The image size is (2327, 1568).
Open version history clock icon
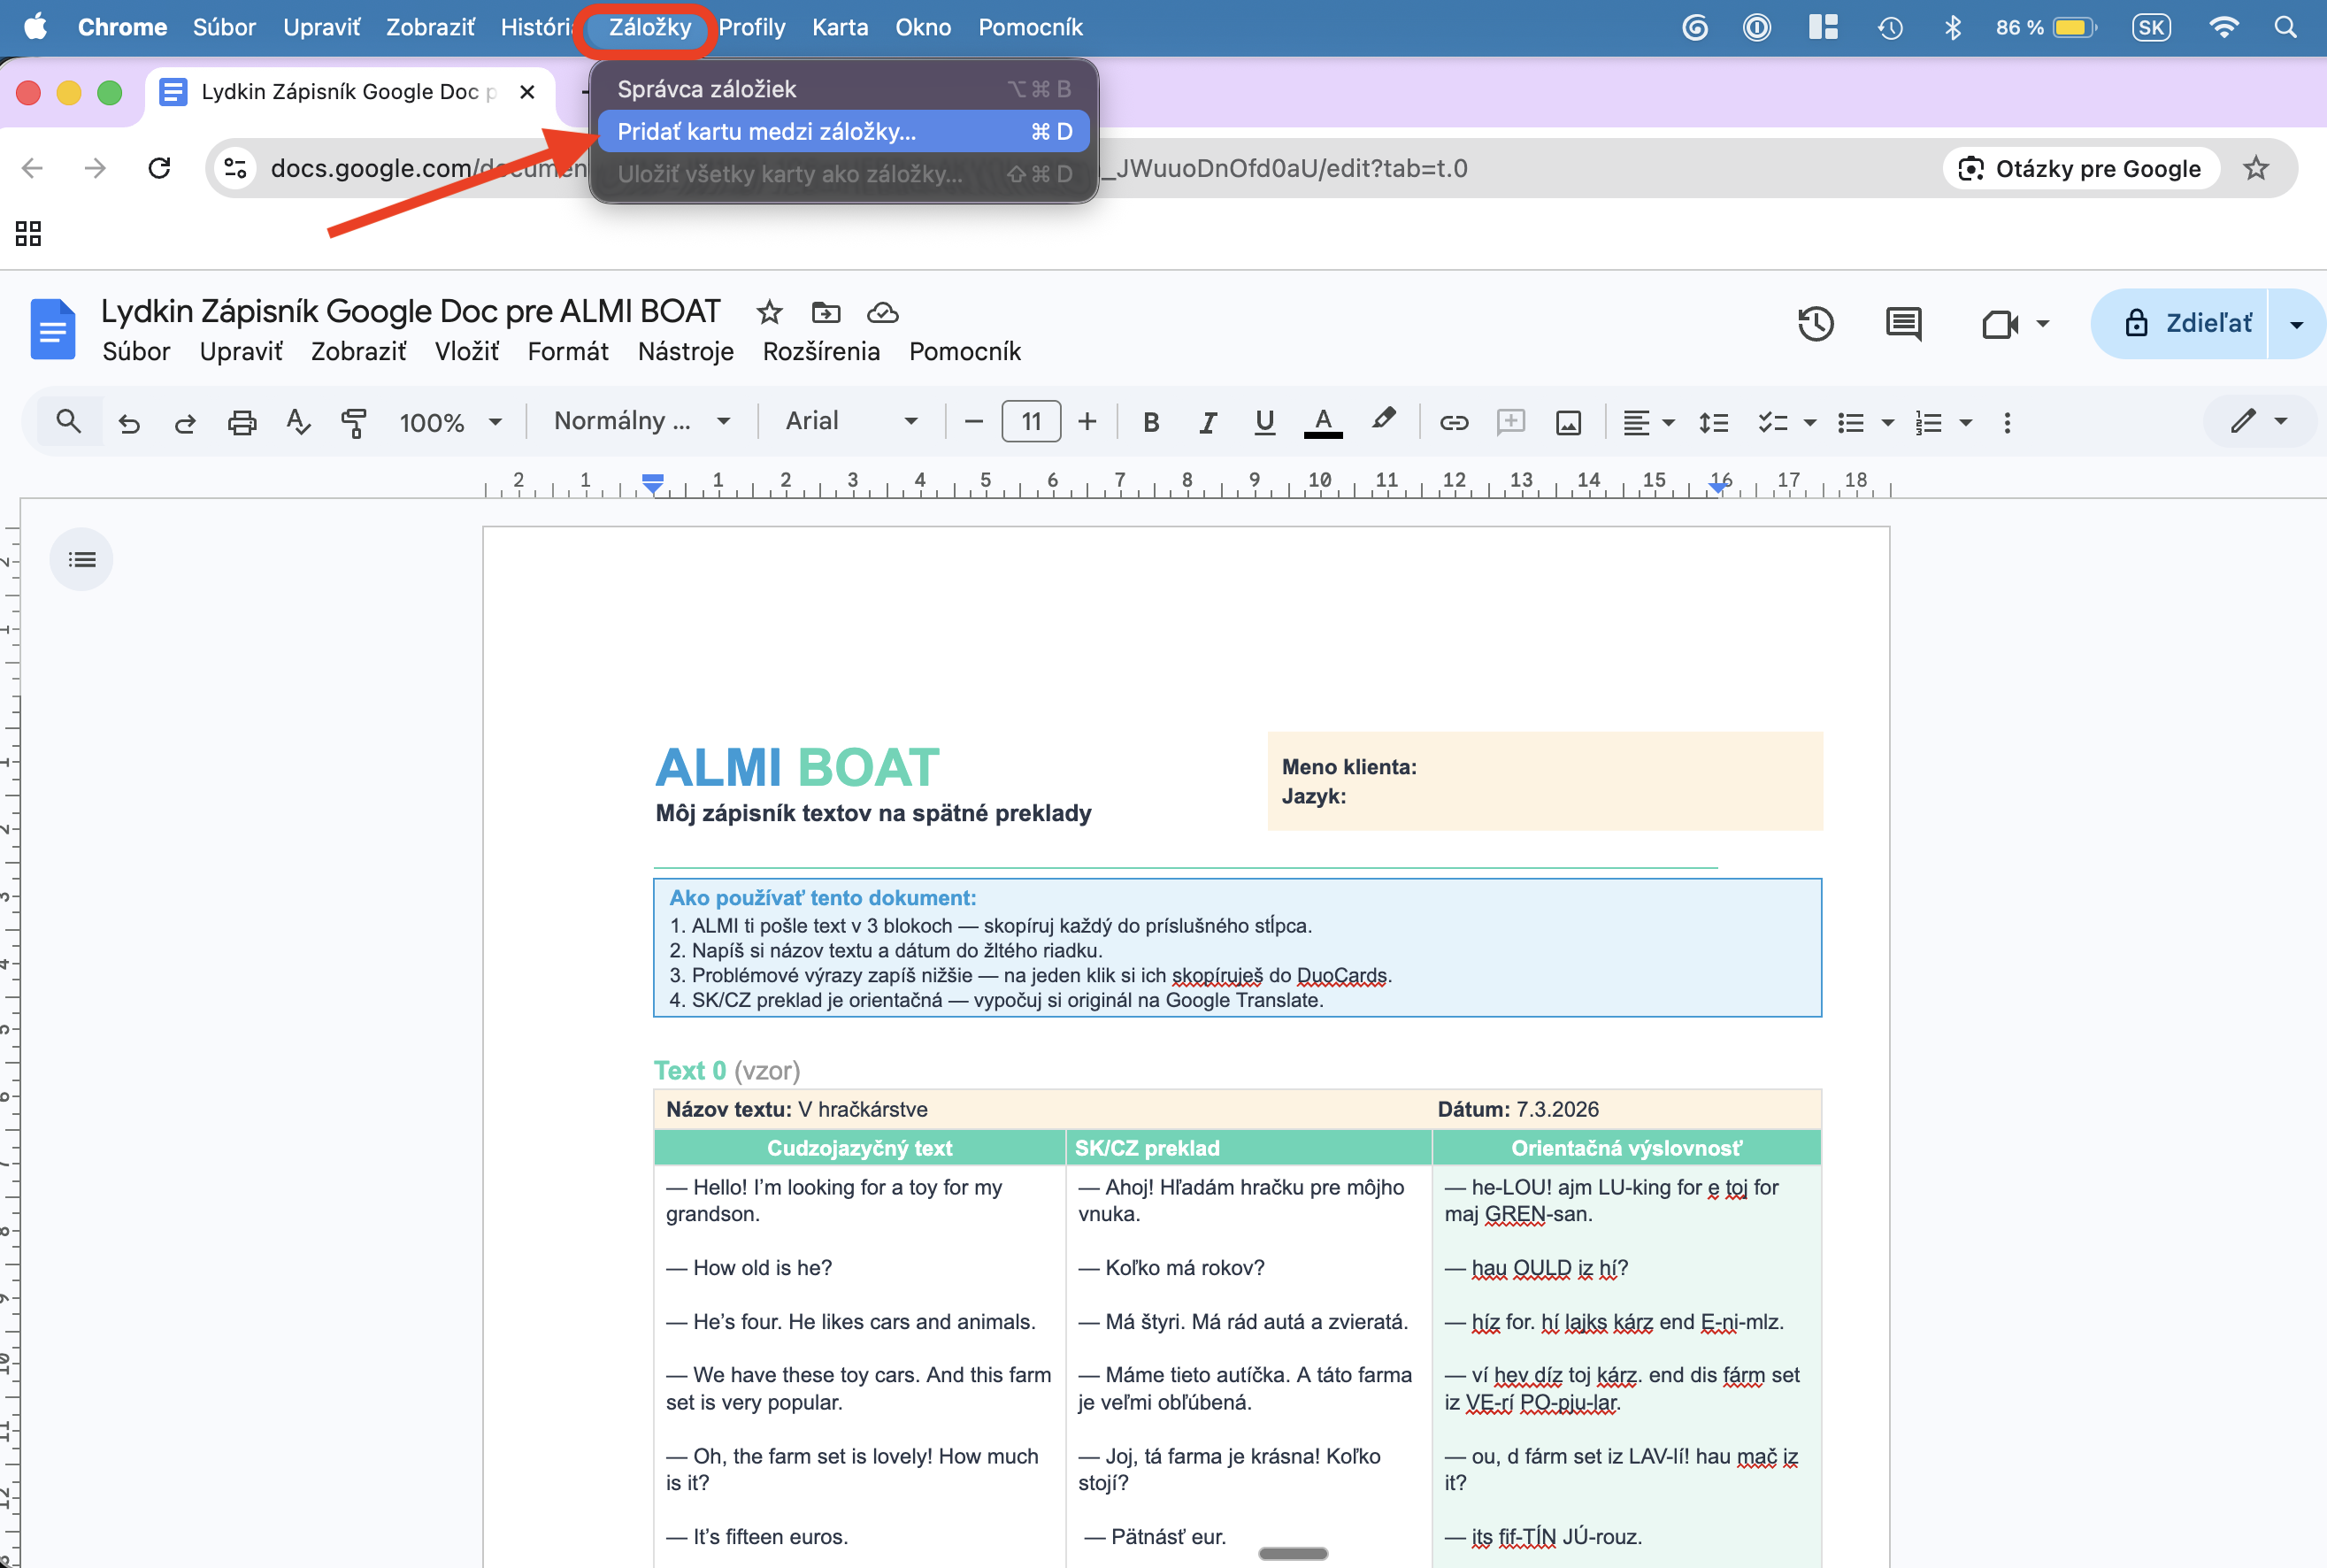[1815, 324]
